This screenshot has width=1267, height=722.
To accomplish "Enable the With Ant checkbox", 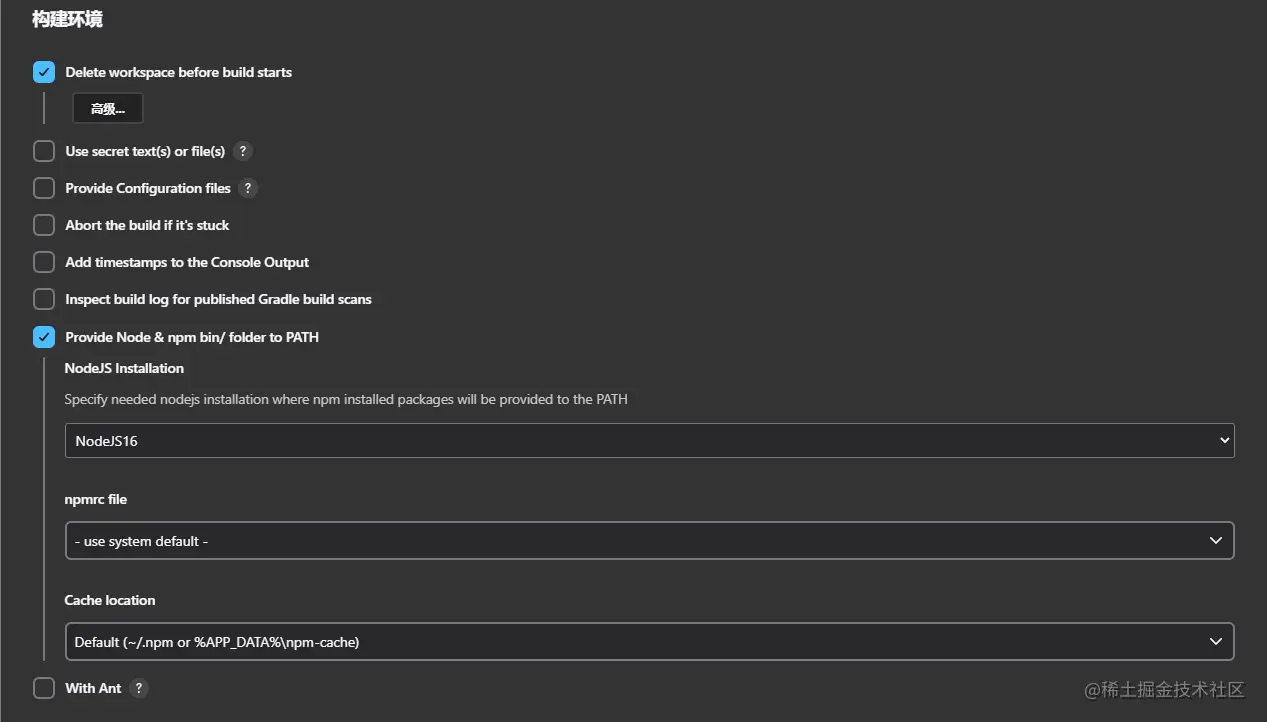I will pyautogui.click(x=44, y=688).
